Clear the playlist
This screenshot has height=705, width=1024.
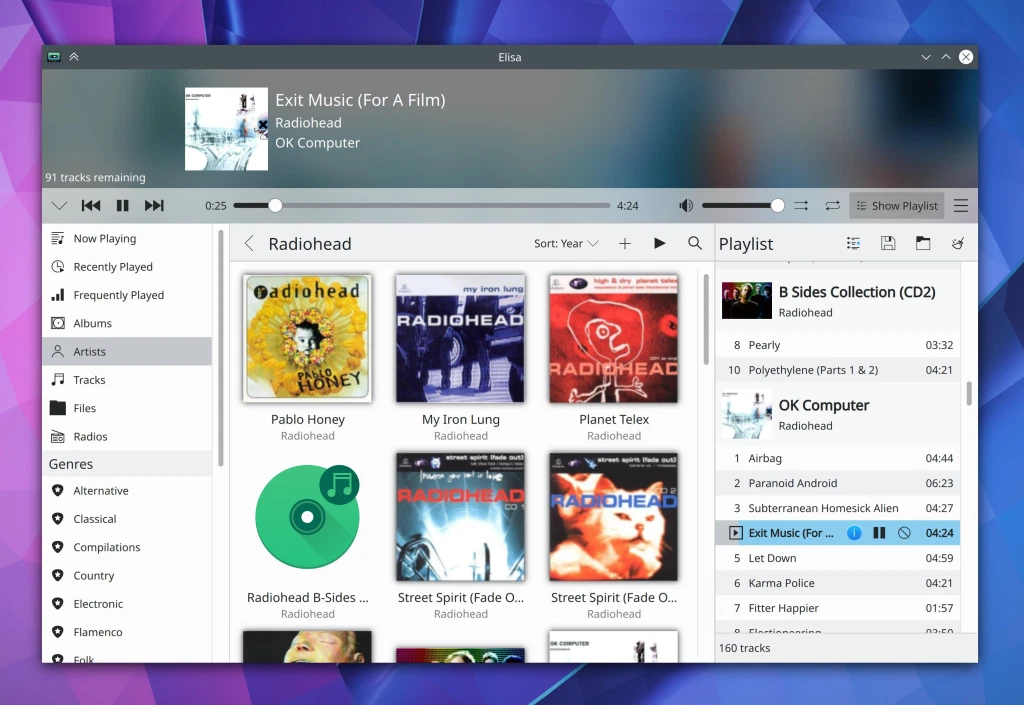[958, 243]
